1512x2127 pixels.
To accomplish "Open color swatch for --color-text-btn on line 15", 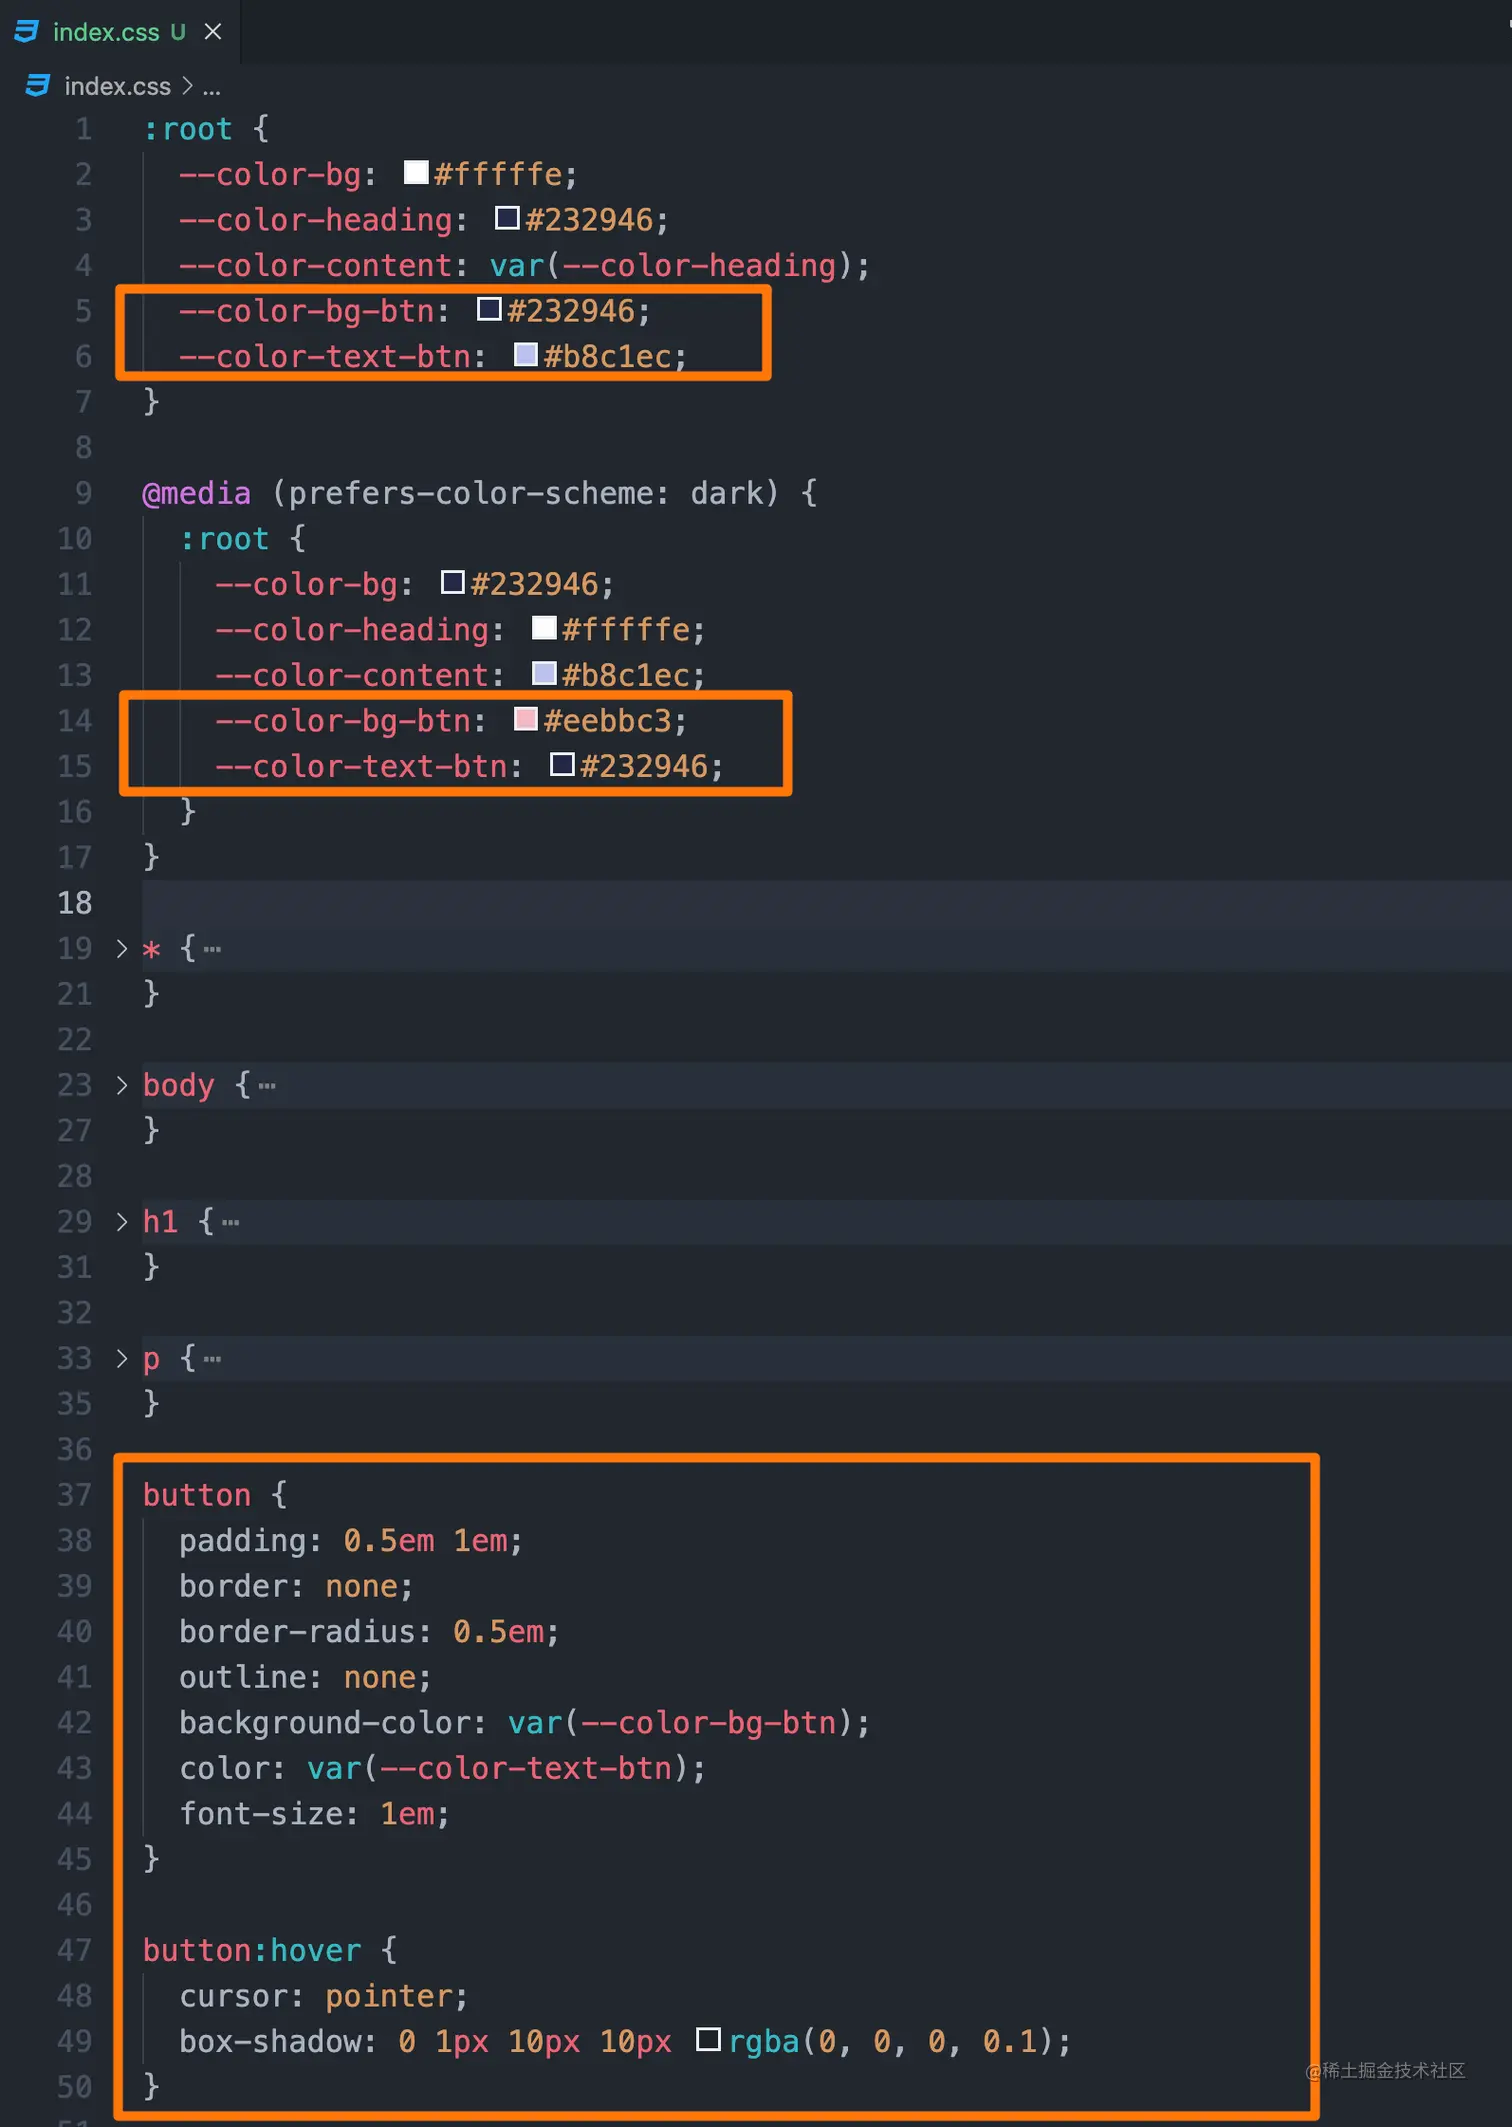I will (x=562, y=764).
